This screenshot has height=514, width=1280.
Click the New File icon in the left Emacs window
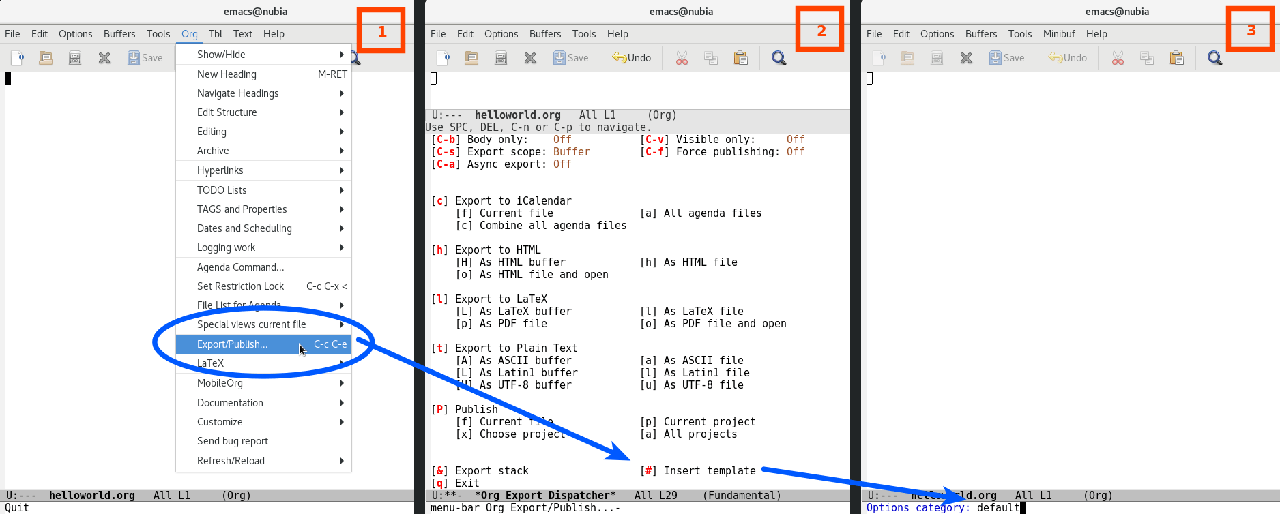tap(17, 58)
